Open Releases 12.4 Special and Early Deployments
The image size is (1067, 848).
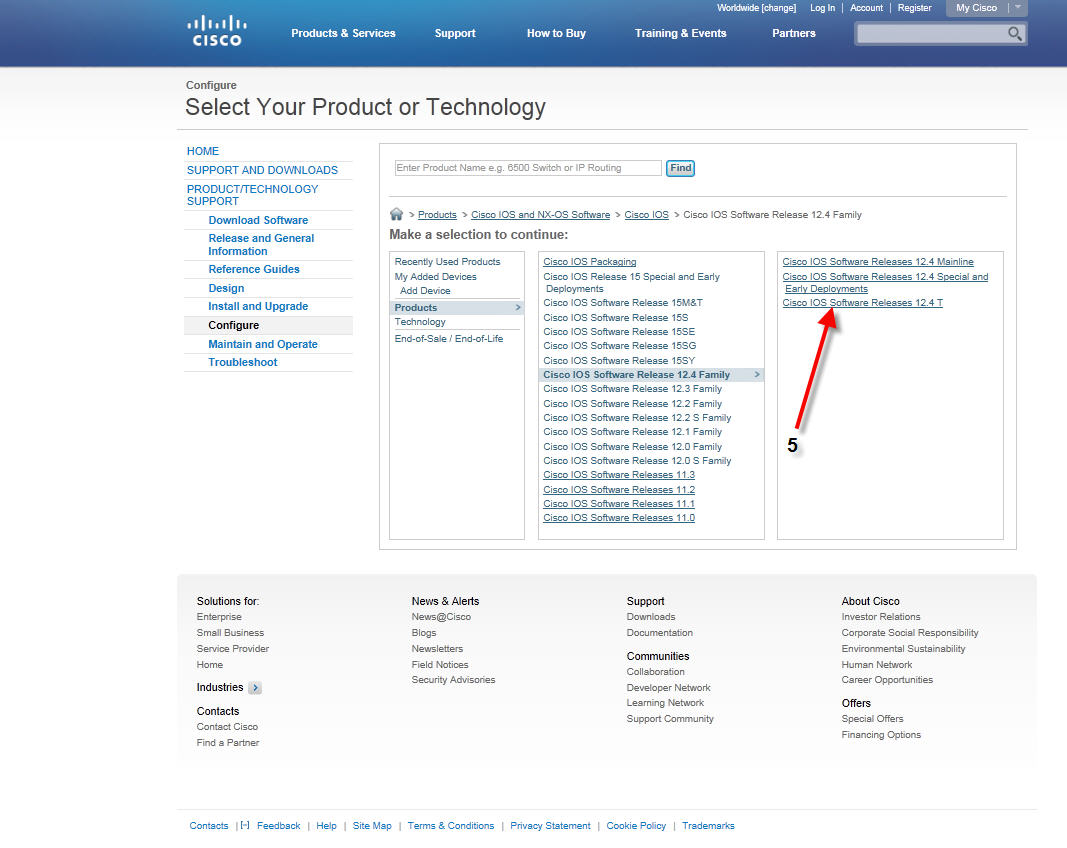click(x=885, y=283)
